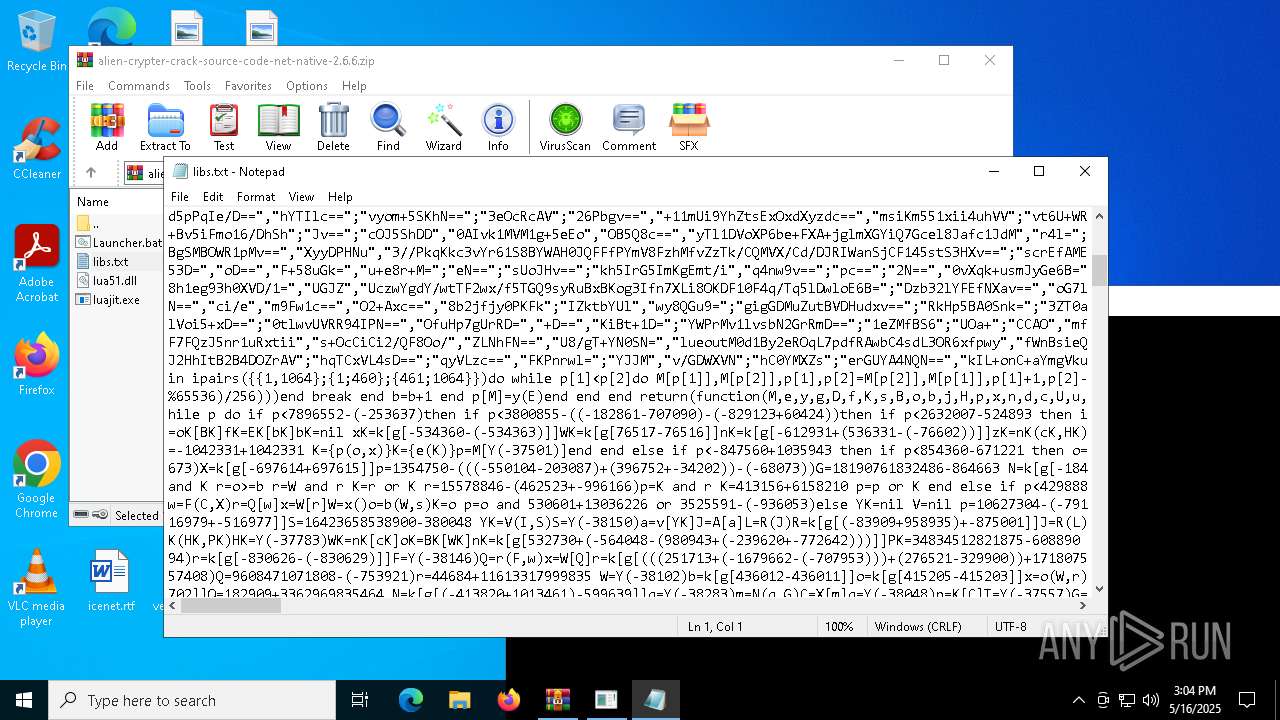This screenshot has width=1280, height=720.
Task: Click the Delete trash icon in WinRAR
Action: point(333,127)
